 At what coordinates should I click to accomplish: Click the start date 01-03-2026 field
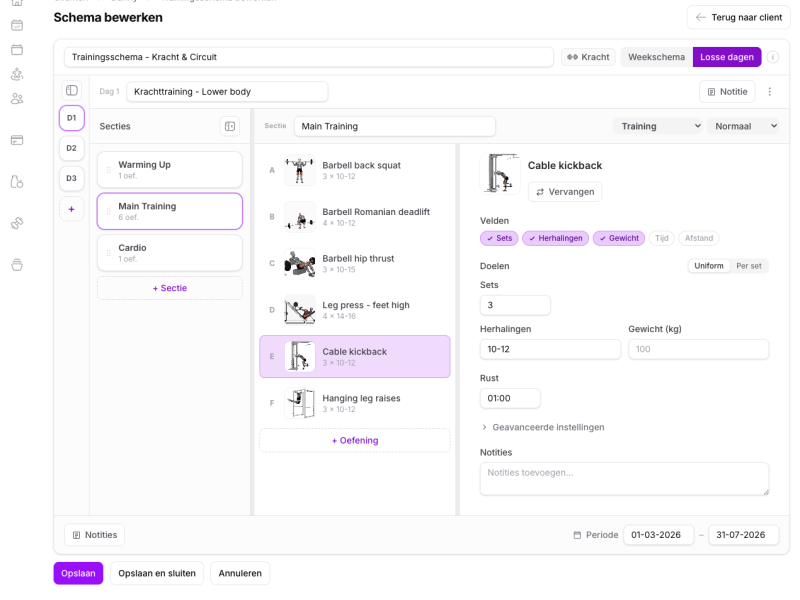point(658,535)
